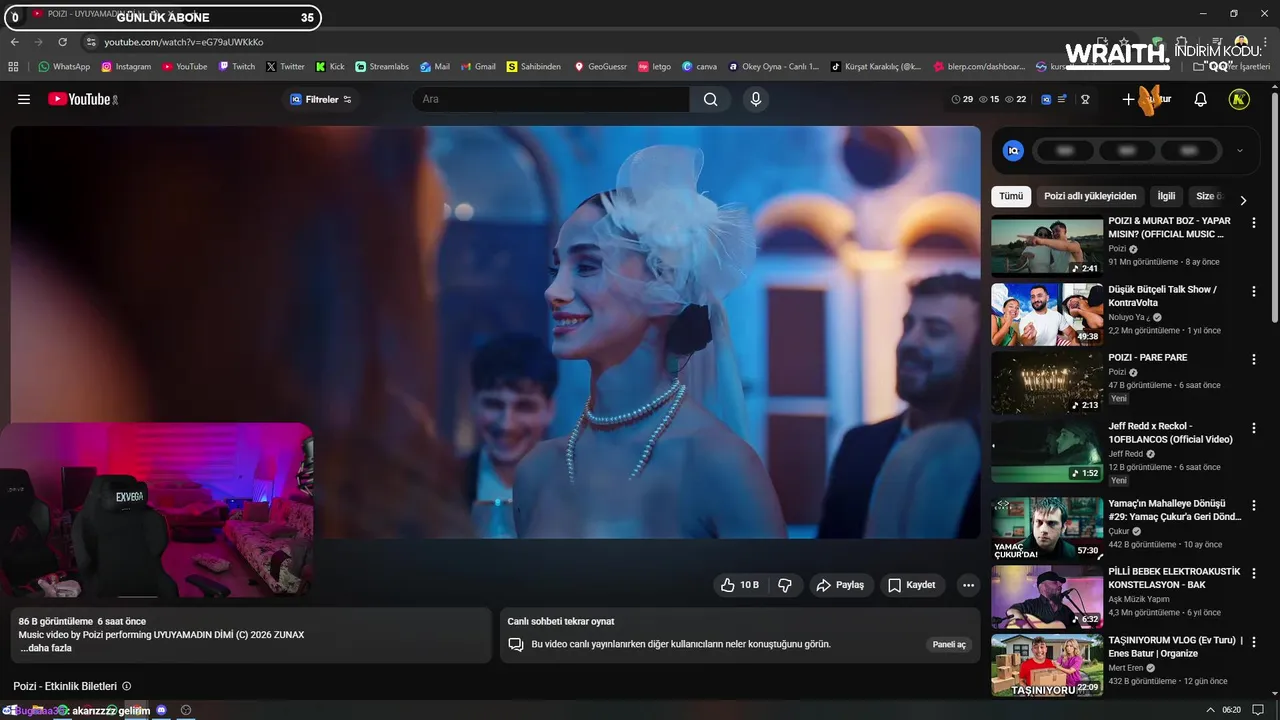Open POIZI & MURAT BOZ video thumbnail
The width and height of the screenshot is (1280, 720).
(1047, 246)
